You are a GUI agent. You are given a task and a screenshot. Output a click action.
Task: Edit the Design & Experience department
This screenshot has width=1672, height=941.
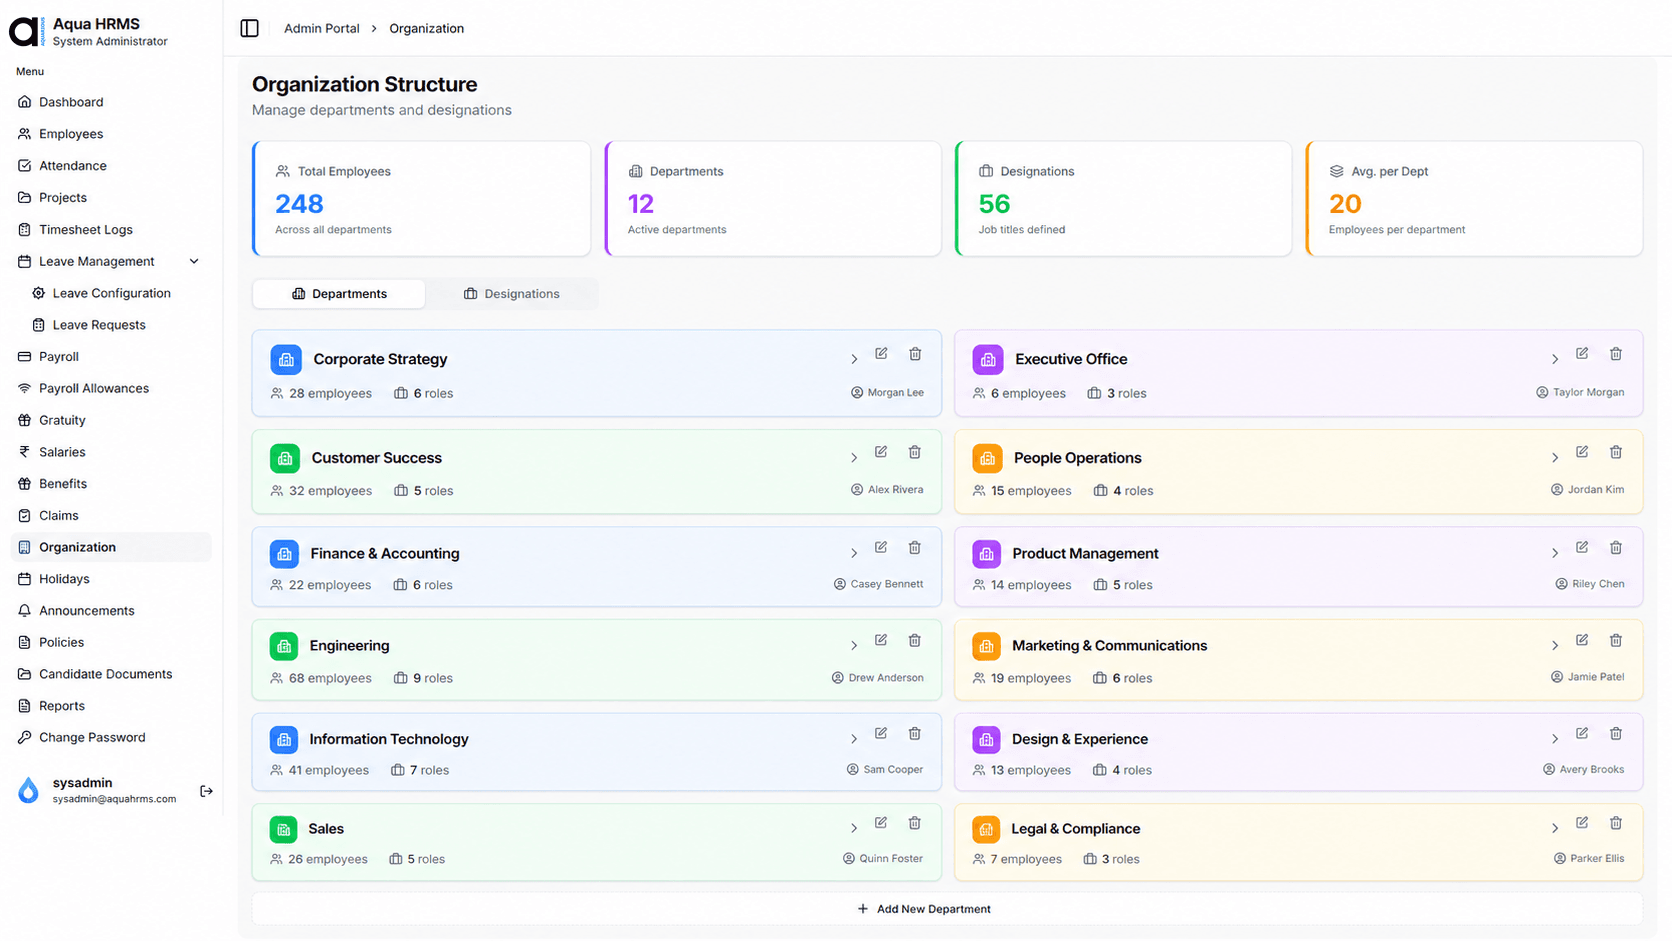(1582, 733)
